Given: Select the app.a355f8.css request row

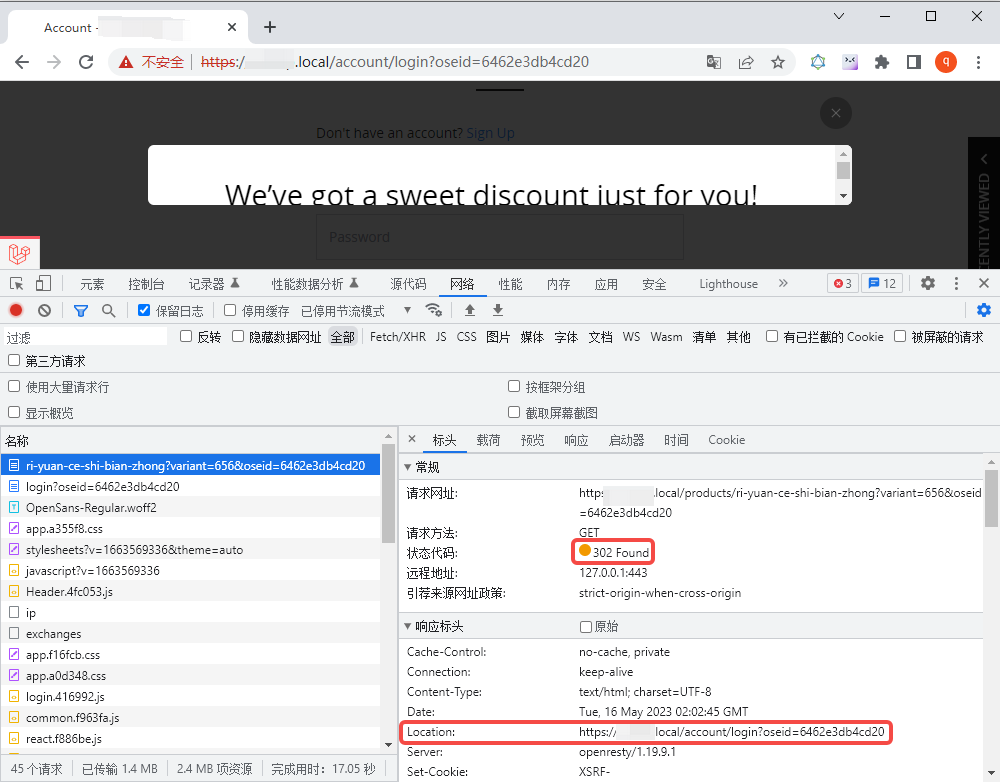Looking at the screenshot, I should point(190,529).
